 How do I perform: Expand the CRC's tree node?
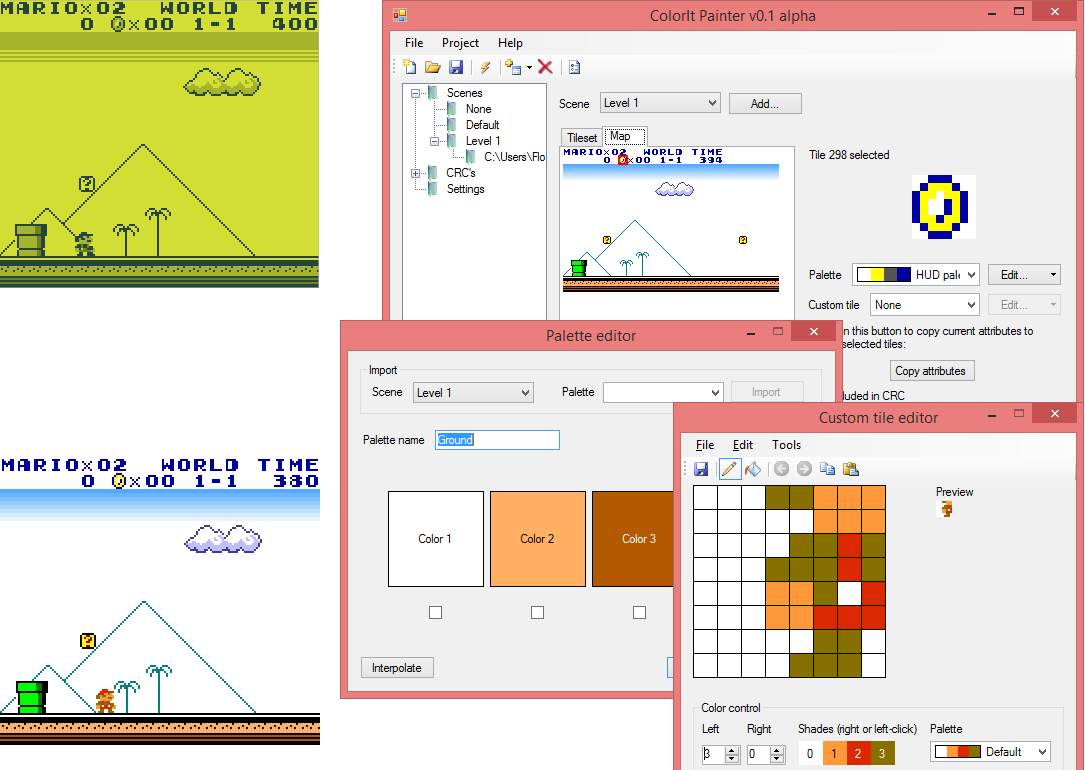click(415, 173)
